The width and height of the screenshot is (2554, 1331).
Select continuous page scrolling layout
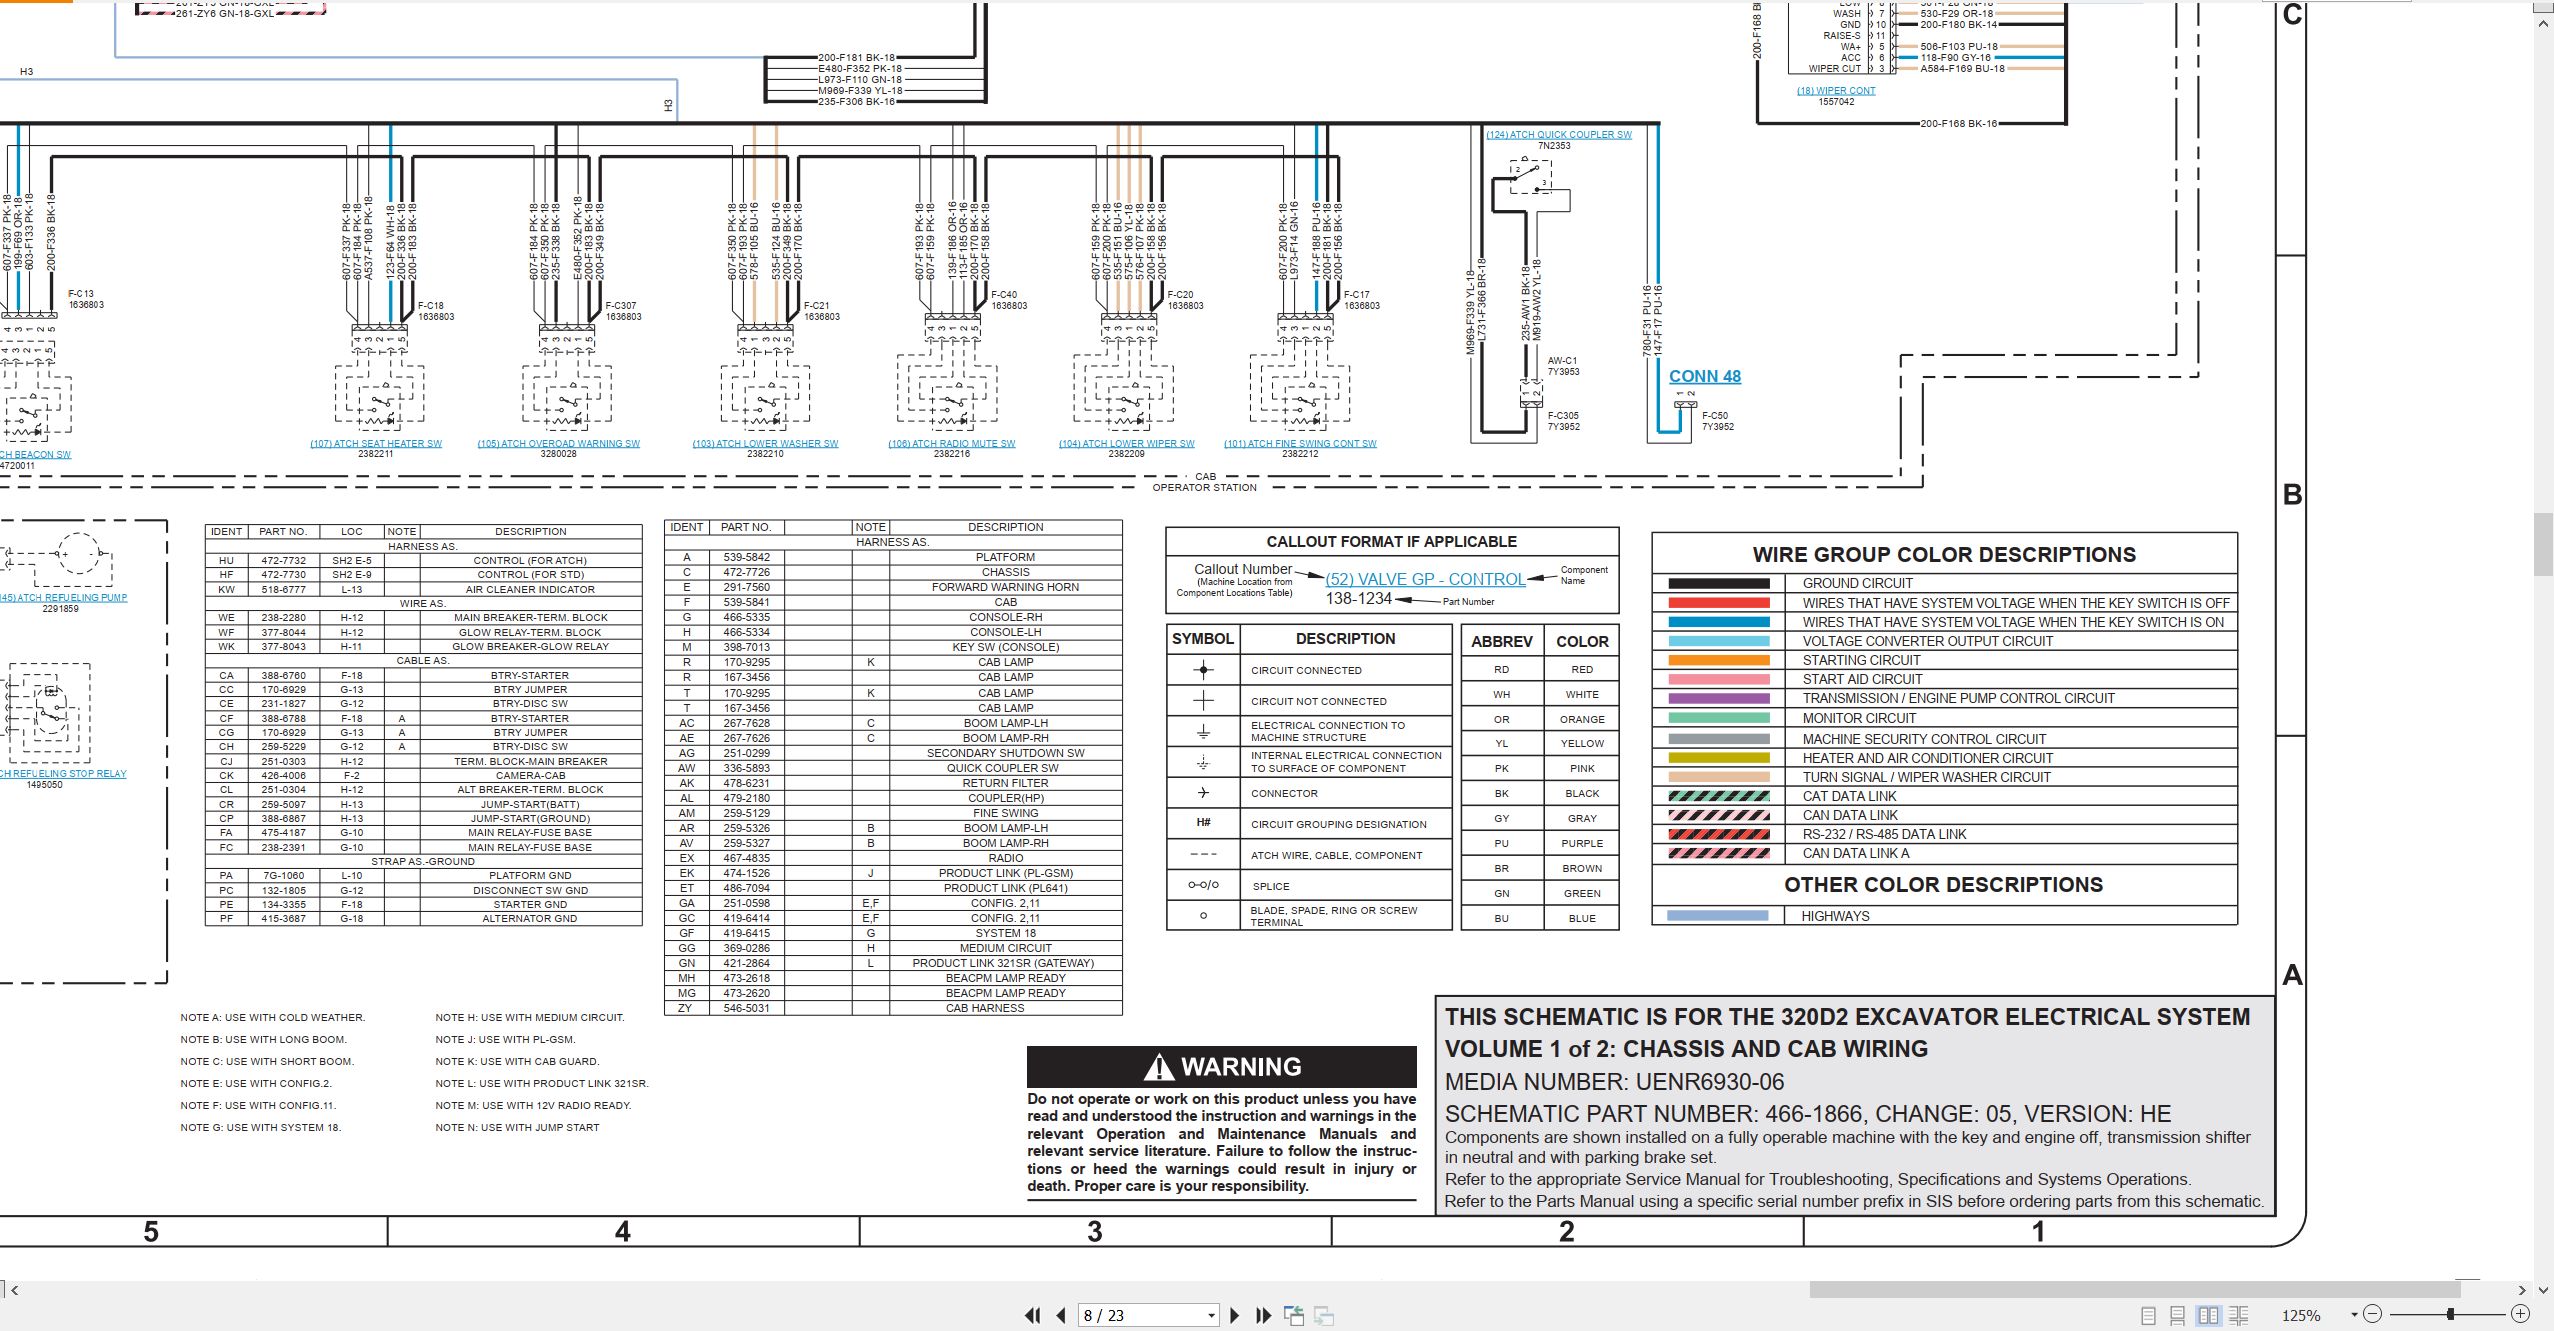click(2178, 1316)
